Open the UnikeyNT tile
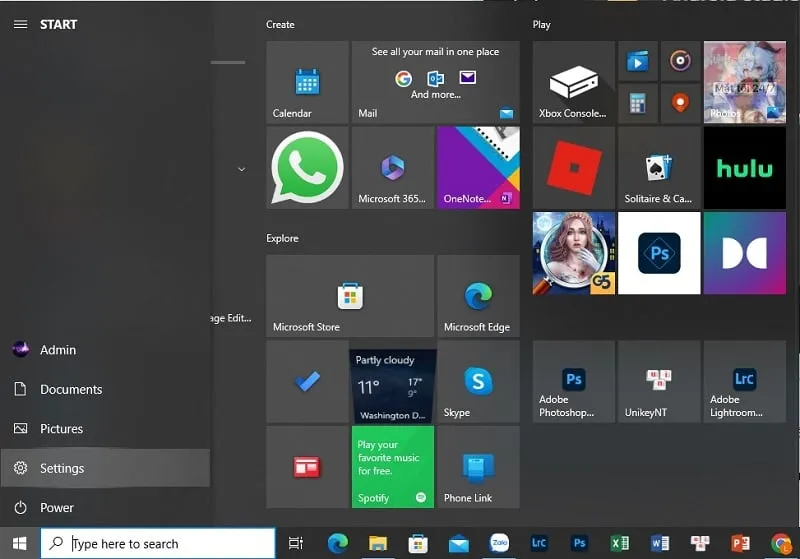The height and width of the screenshot is (559, 800). [658, 381]
